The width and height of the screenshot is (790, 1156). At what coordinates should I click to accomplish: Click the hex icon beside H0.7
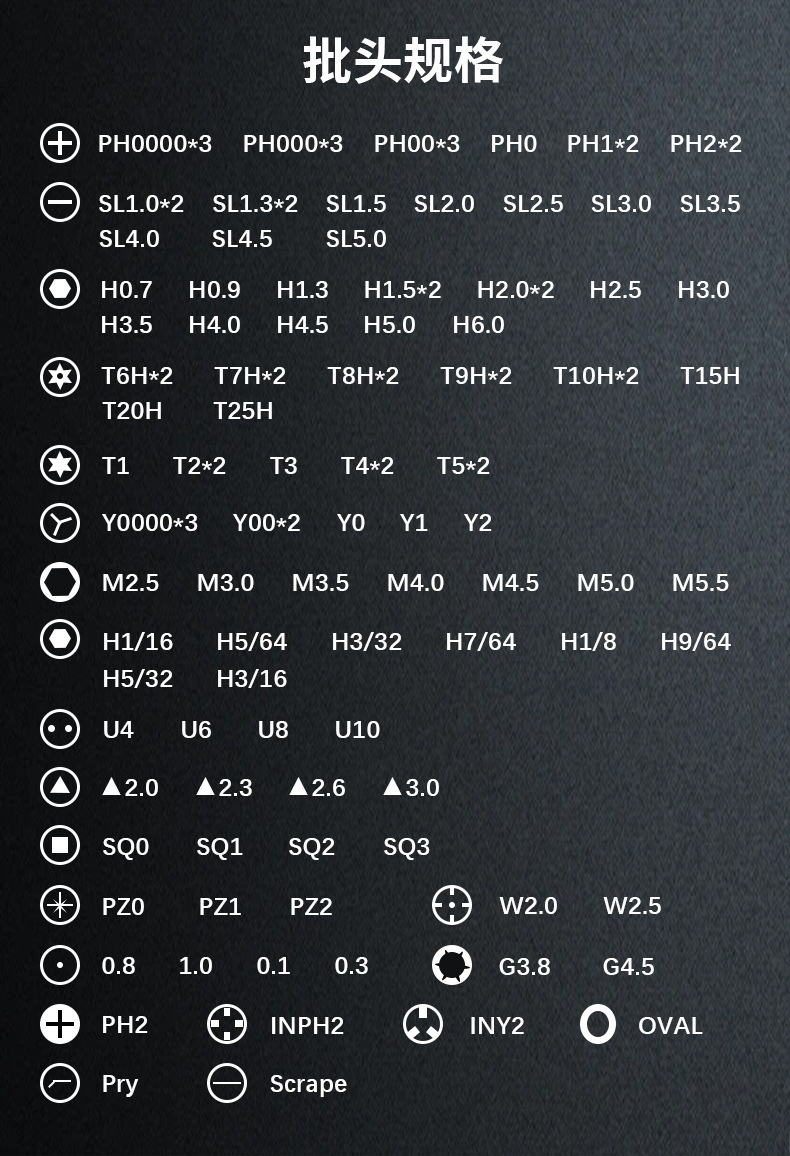[x=60, y=289]
